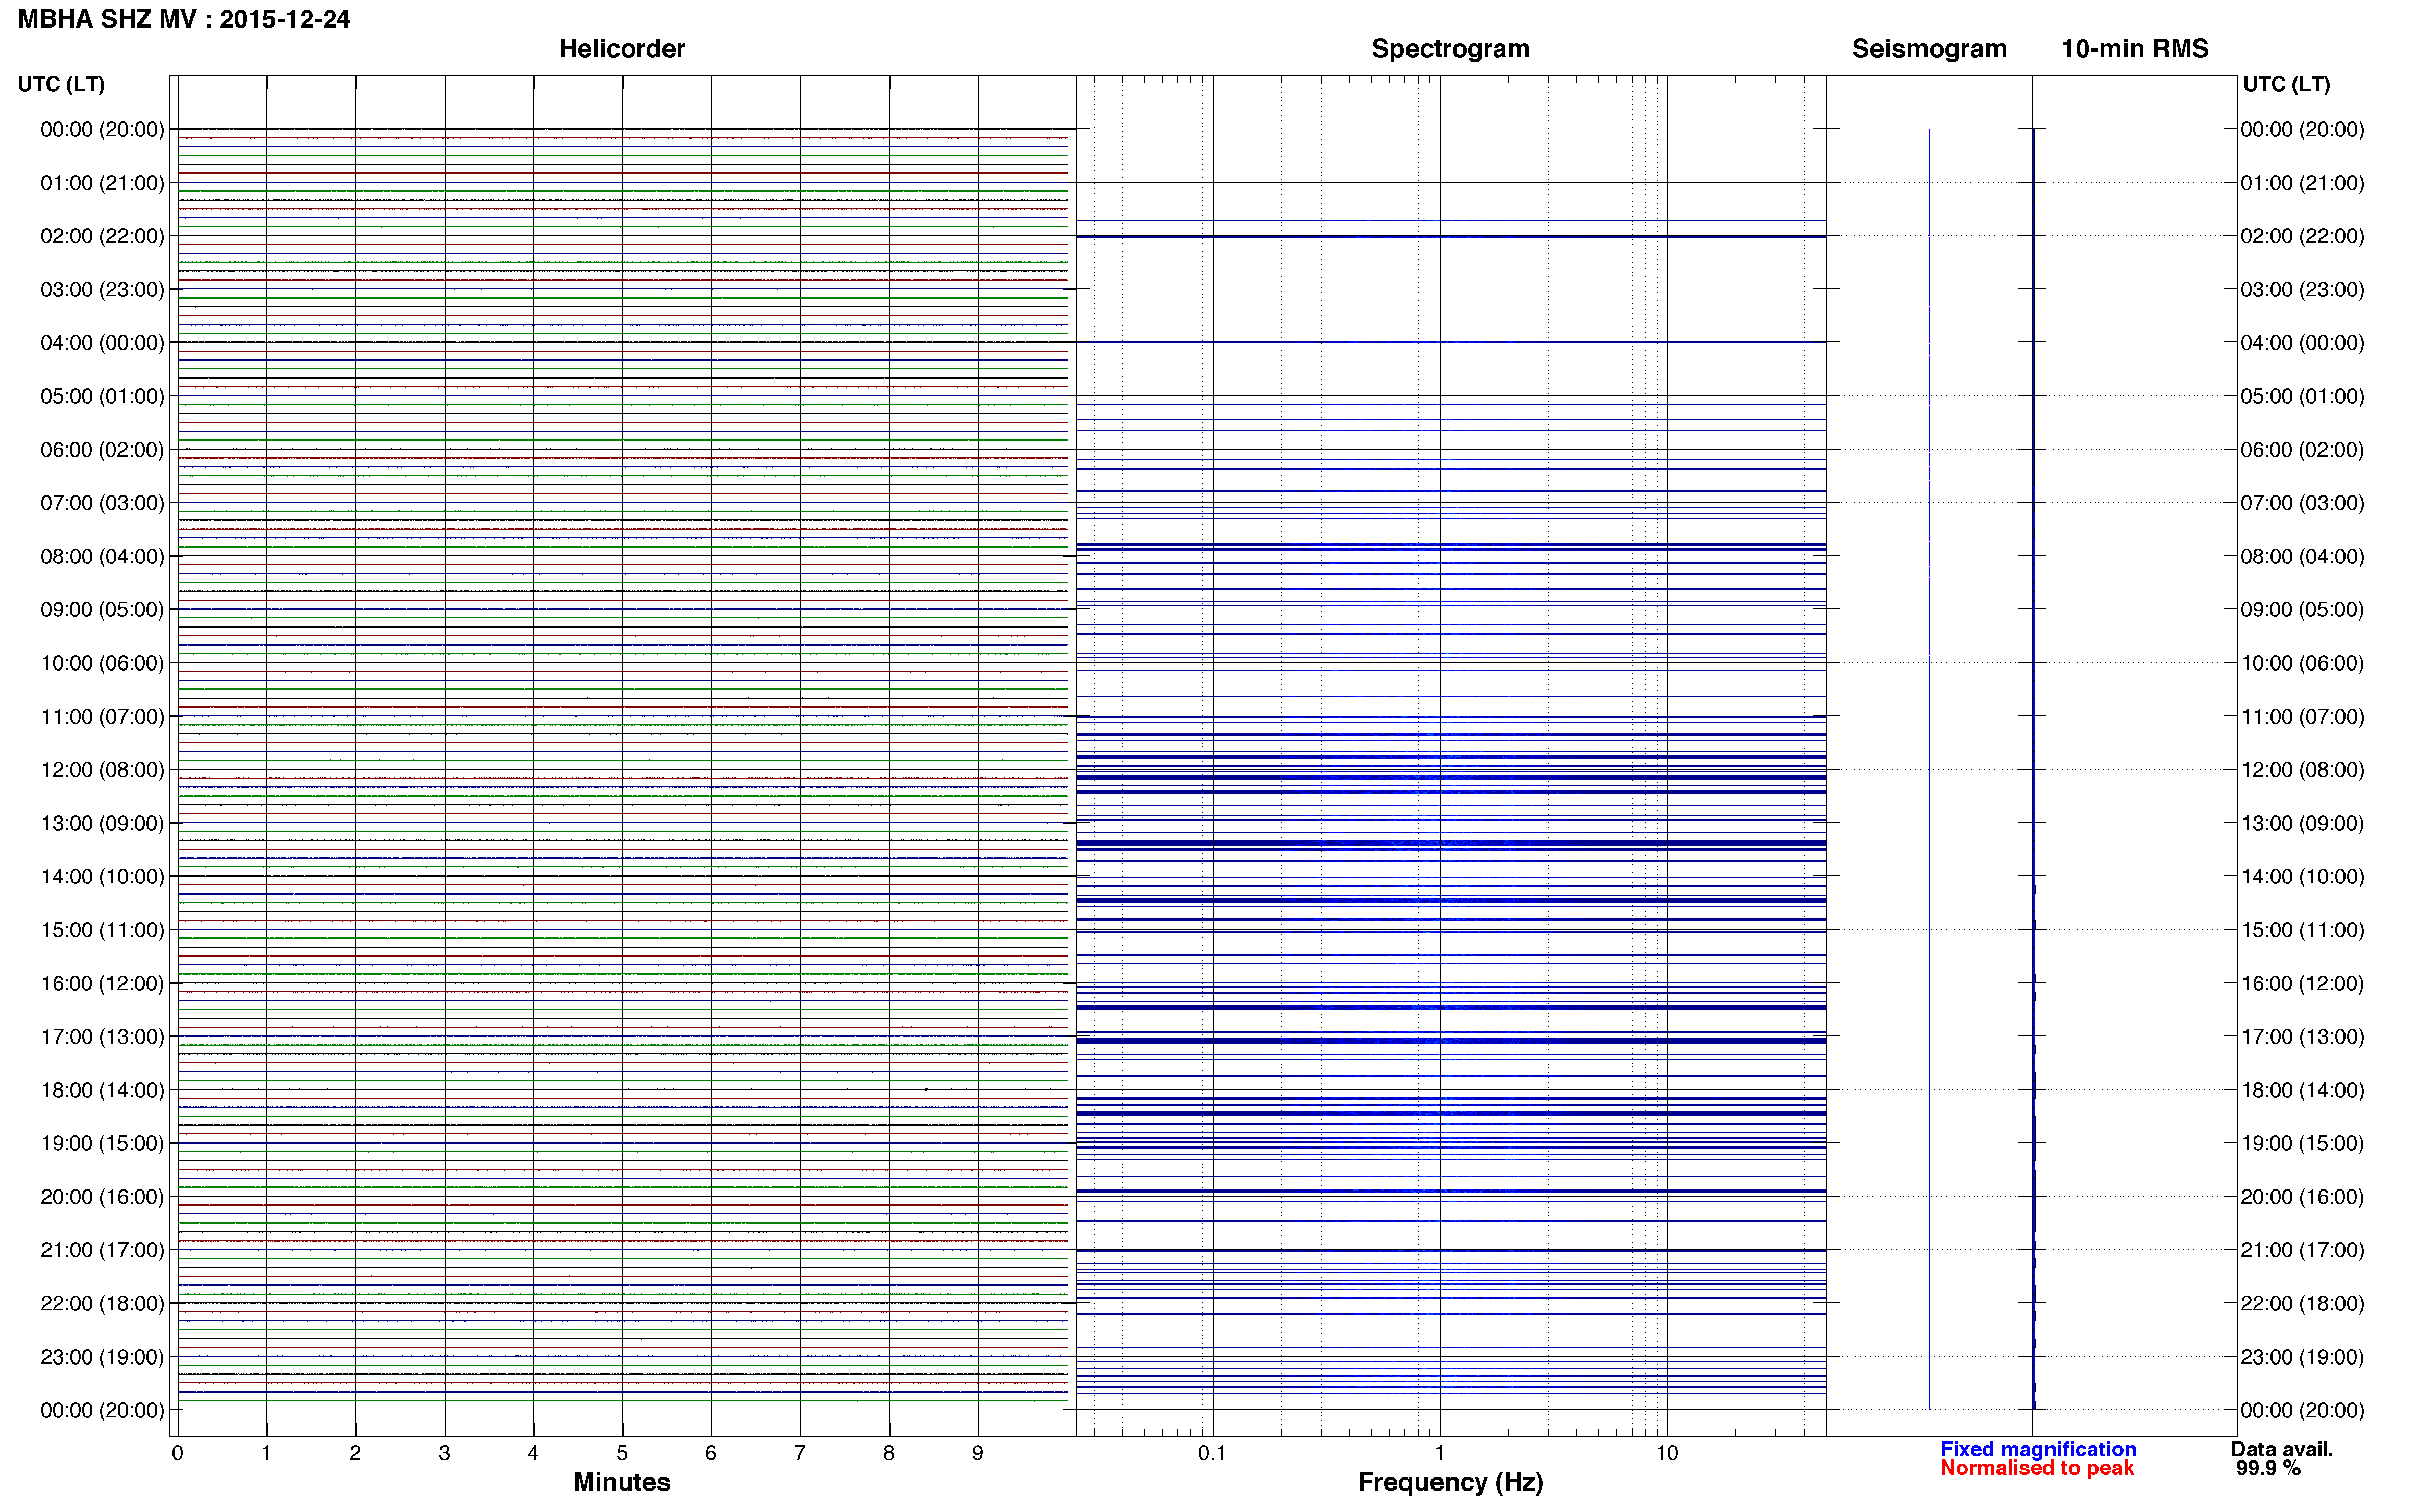The height and width of the screenshot is (1512, 2419).
Task: Select the Helicorder panel heading
Action: click(622, 48)
